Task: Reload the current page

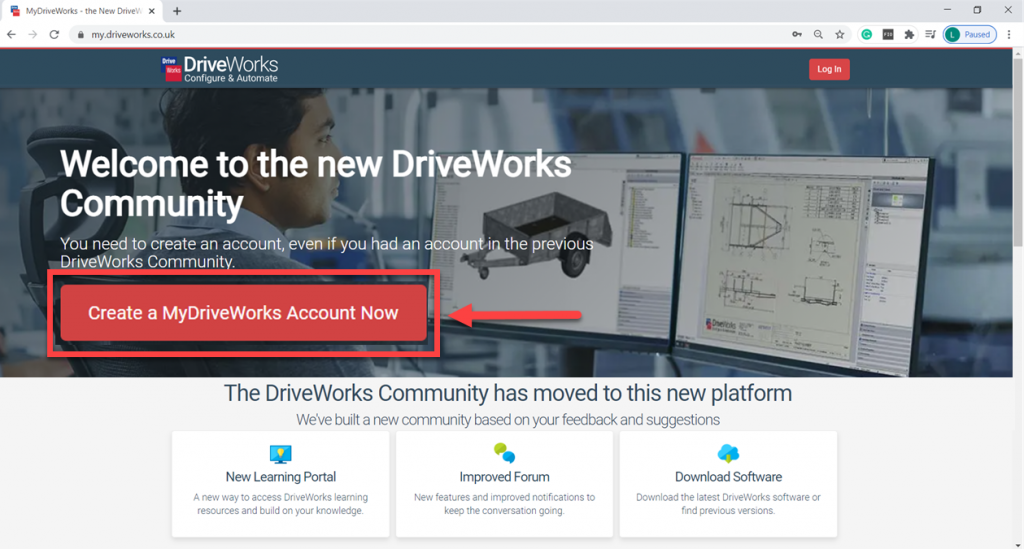Action: click(x=54, y=35)
